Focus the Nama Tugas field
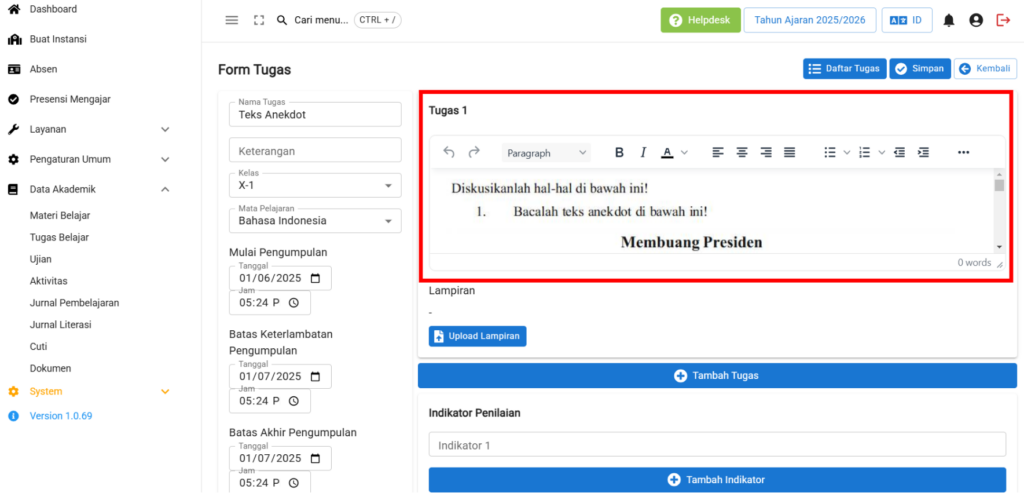Viewport: 1024px width, 500px height. click(x=315, y=114)
